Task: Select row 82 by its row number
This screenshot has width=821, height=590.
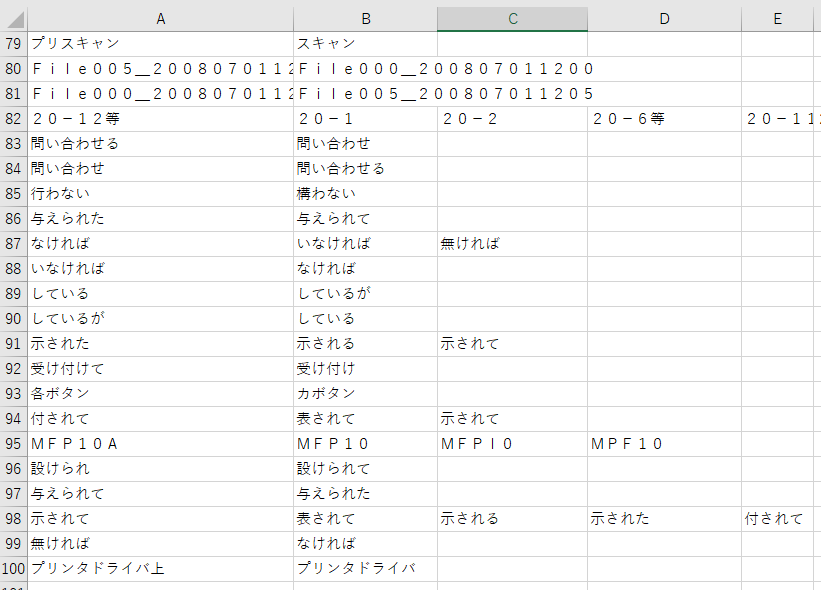Action: click(14, 118)
